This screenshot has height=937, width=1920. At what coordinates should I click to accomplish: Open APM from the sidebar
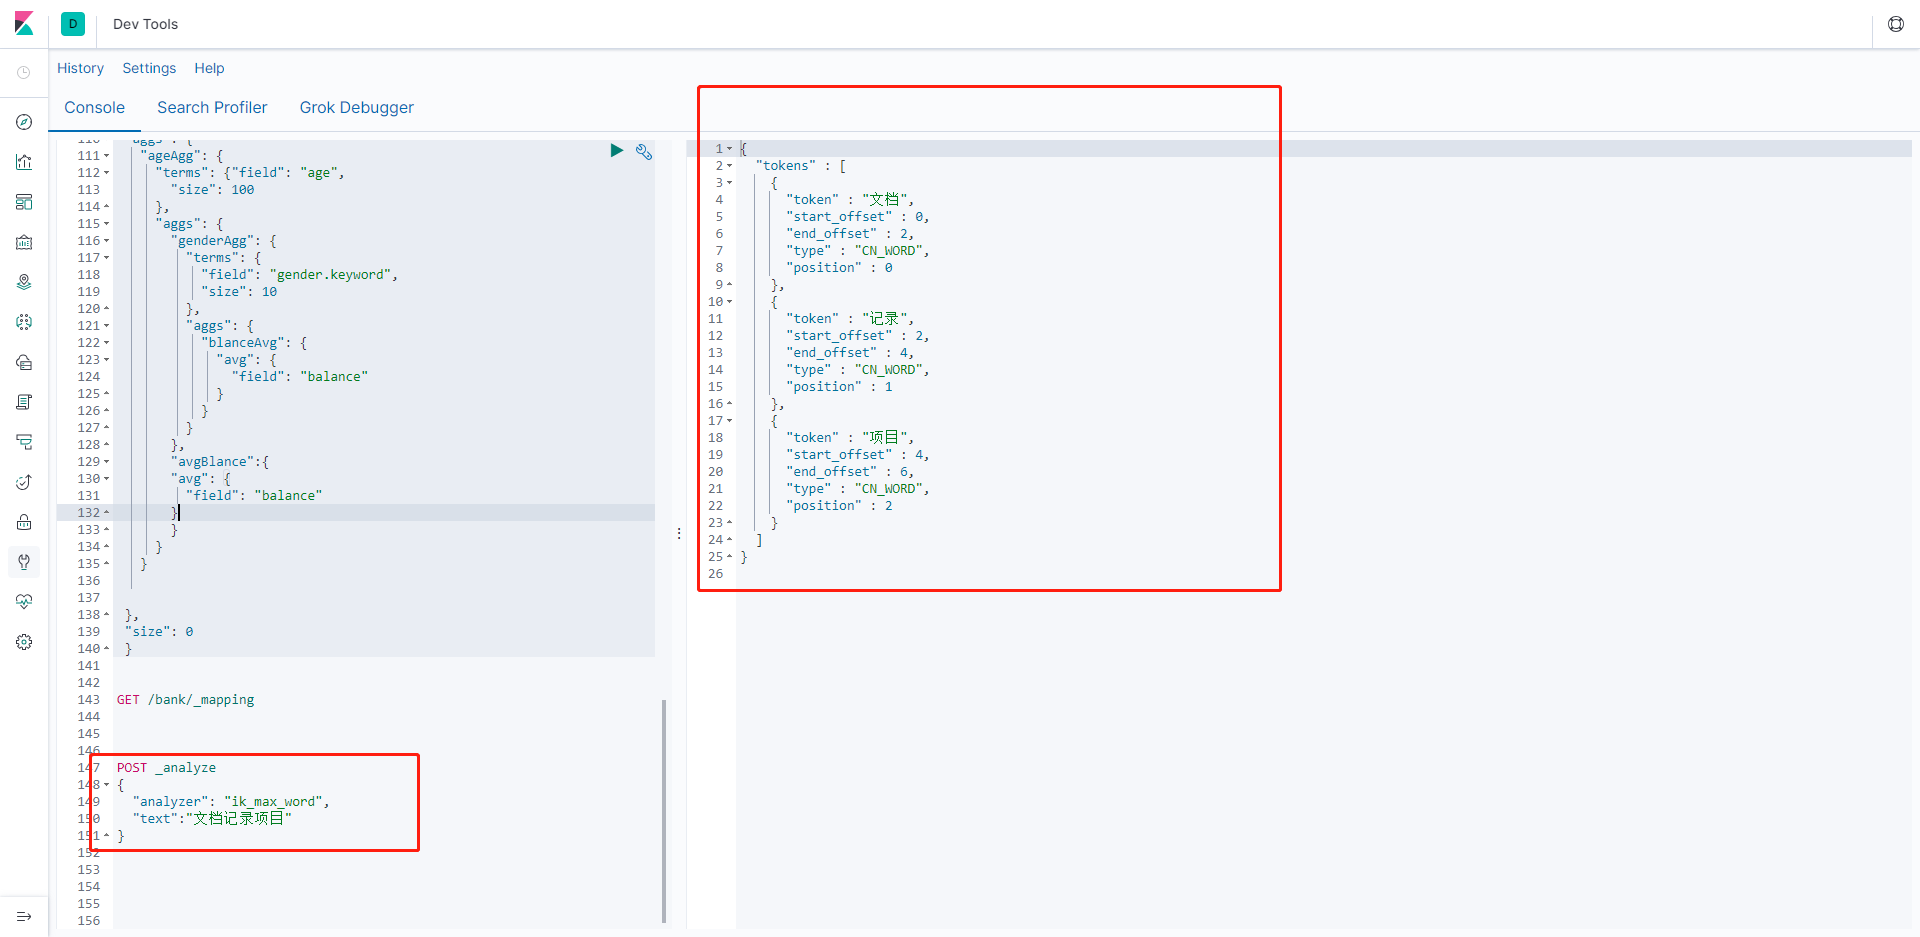pyautogui.click(x=24, y=442)
